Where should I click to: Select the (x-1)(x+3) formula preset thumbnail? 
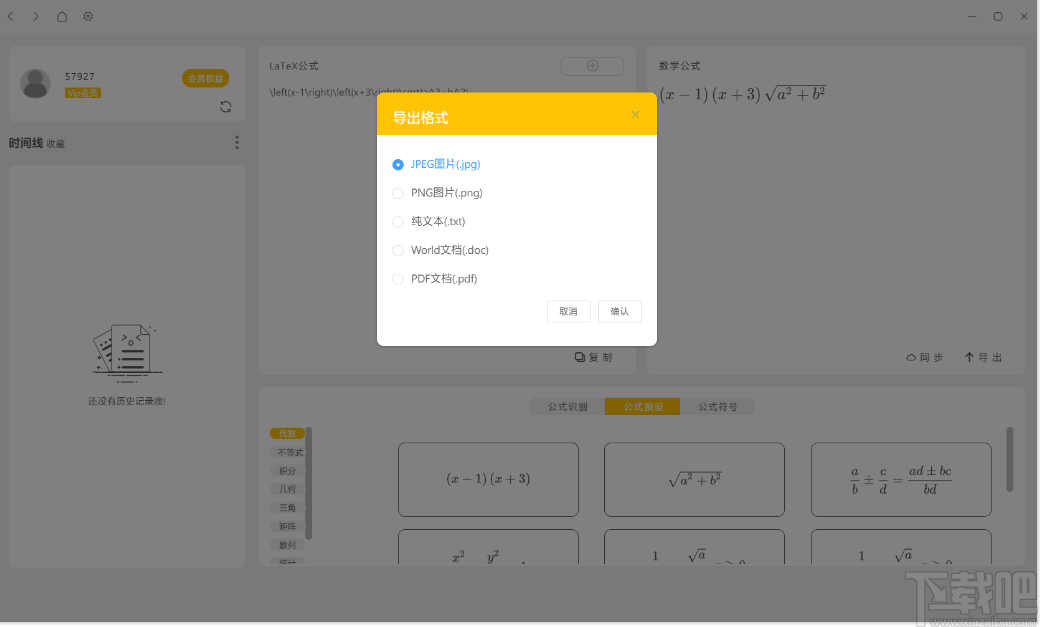click(488, 478)
